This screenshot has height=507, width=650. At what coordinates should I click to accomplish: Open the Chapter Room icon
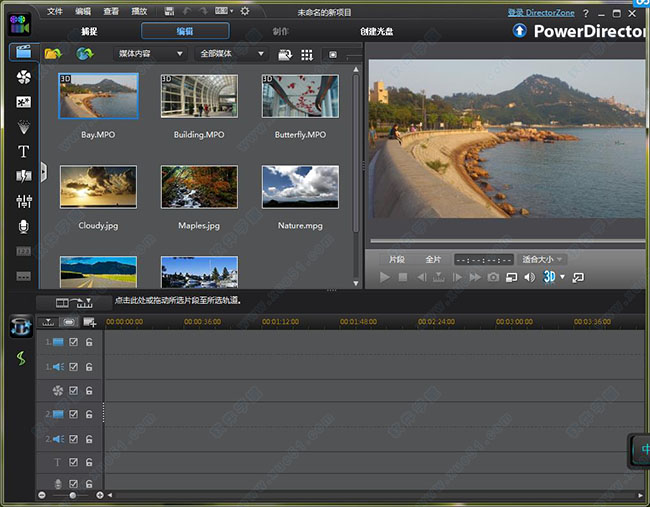[x=24, y=251]
